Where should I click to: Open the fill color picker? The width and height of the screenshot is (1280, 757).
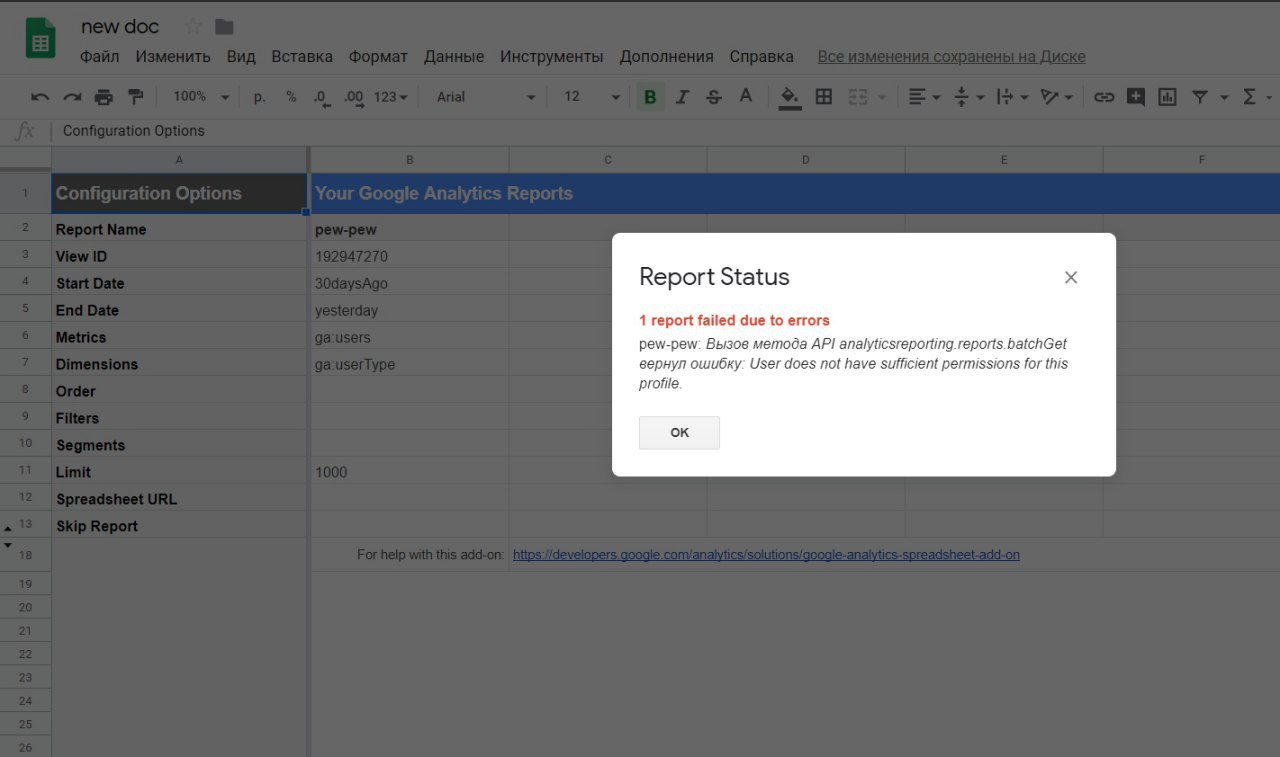pos(790,97)
